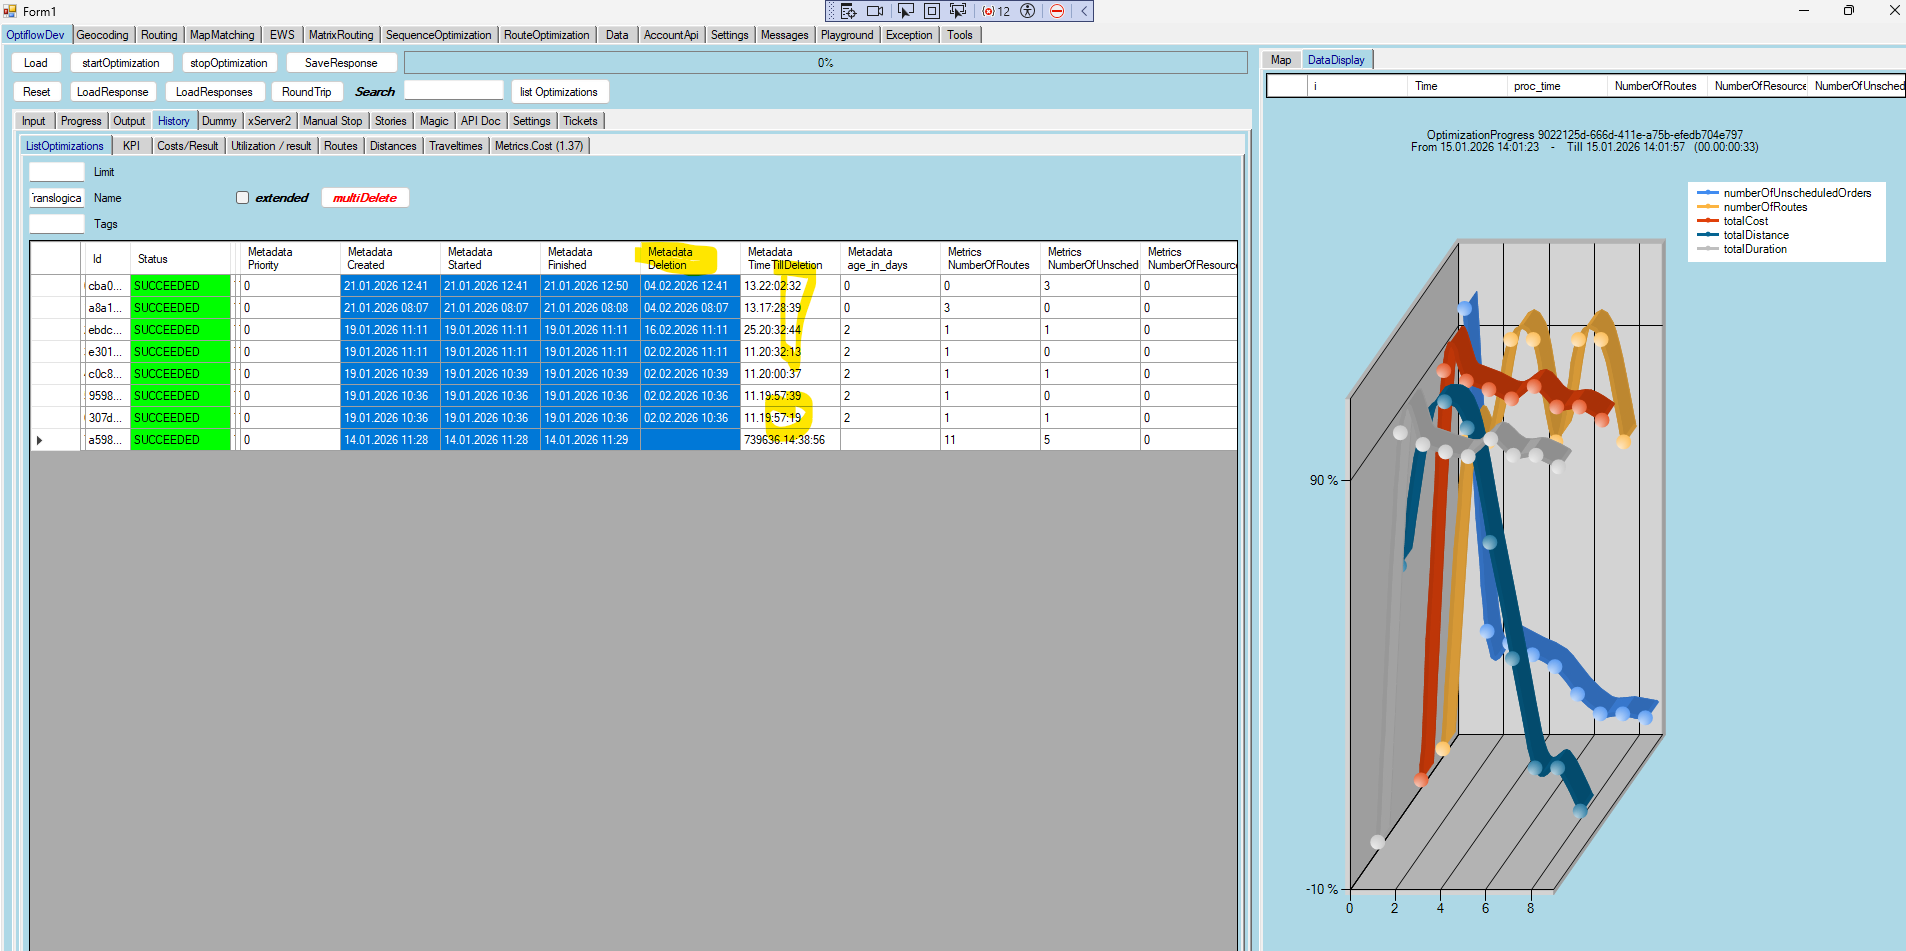Open binding failures indicator showing 12
Image resolution: width=1906 pixels, height=951 pixels.
(x=996, y=11)
